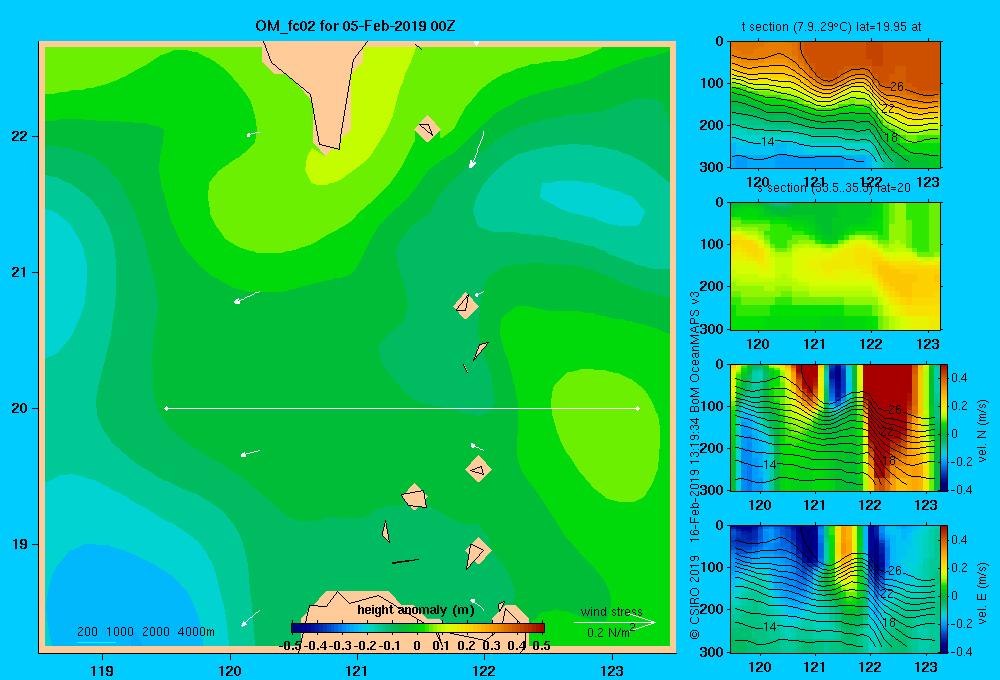Click longitude 121 label under main map
The height and width of the screenshot is (680, 1000).
357,671
